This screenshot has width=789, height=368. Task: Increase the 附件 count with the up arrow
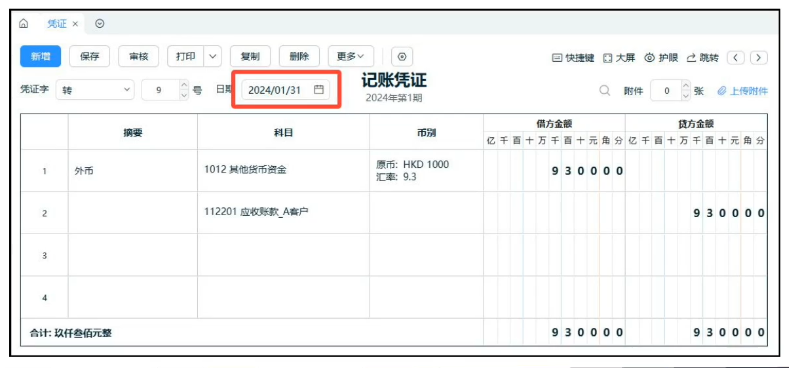(685, 86)
